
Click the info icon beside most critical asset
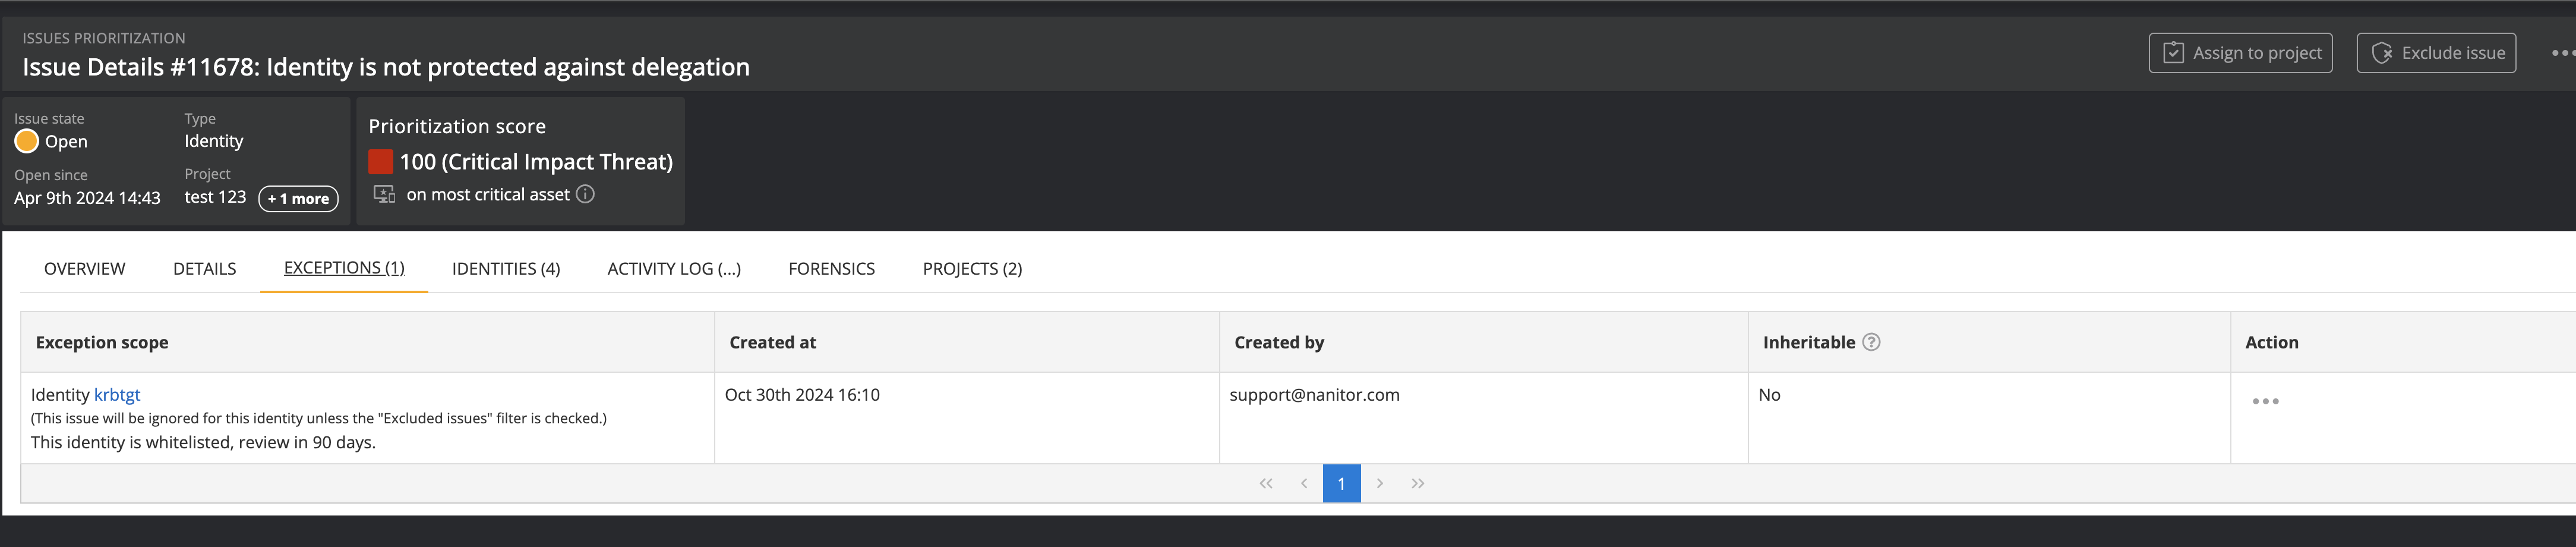[x=585, y=194]
